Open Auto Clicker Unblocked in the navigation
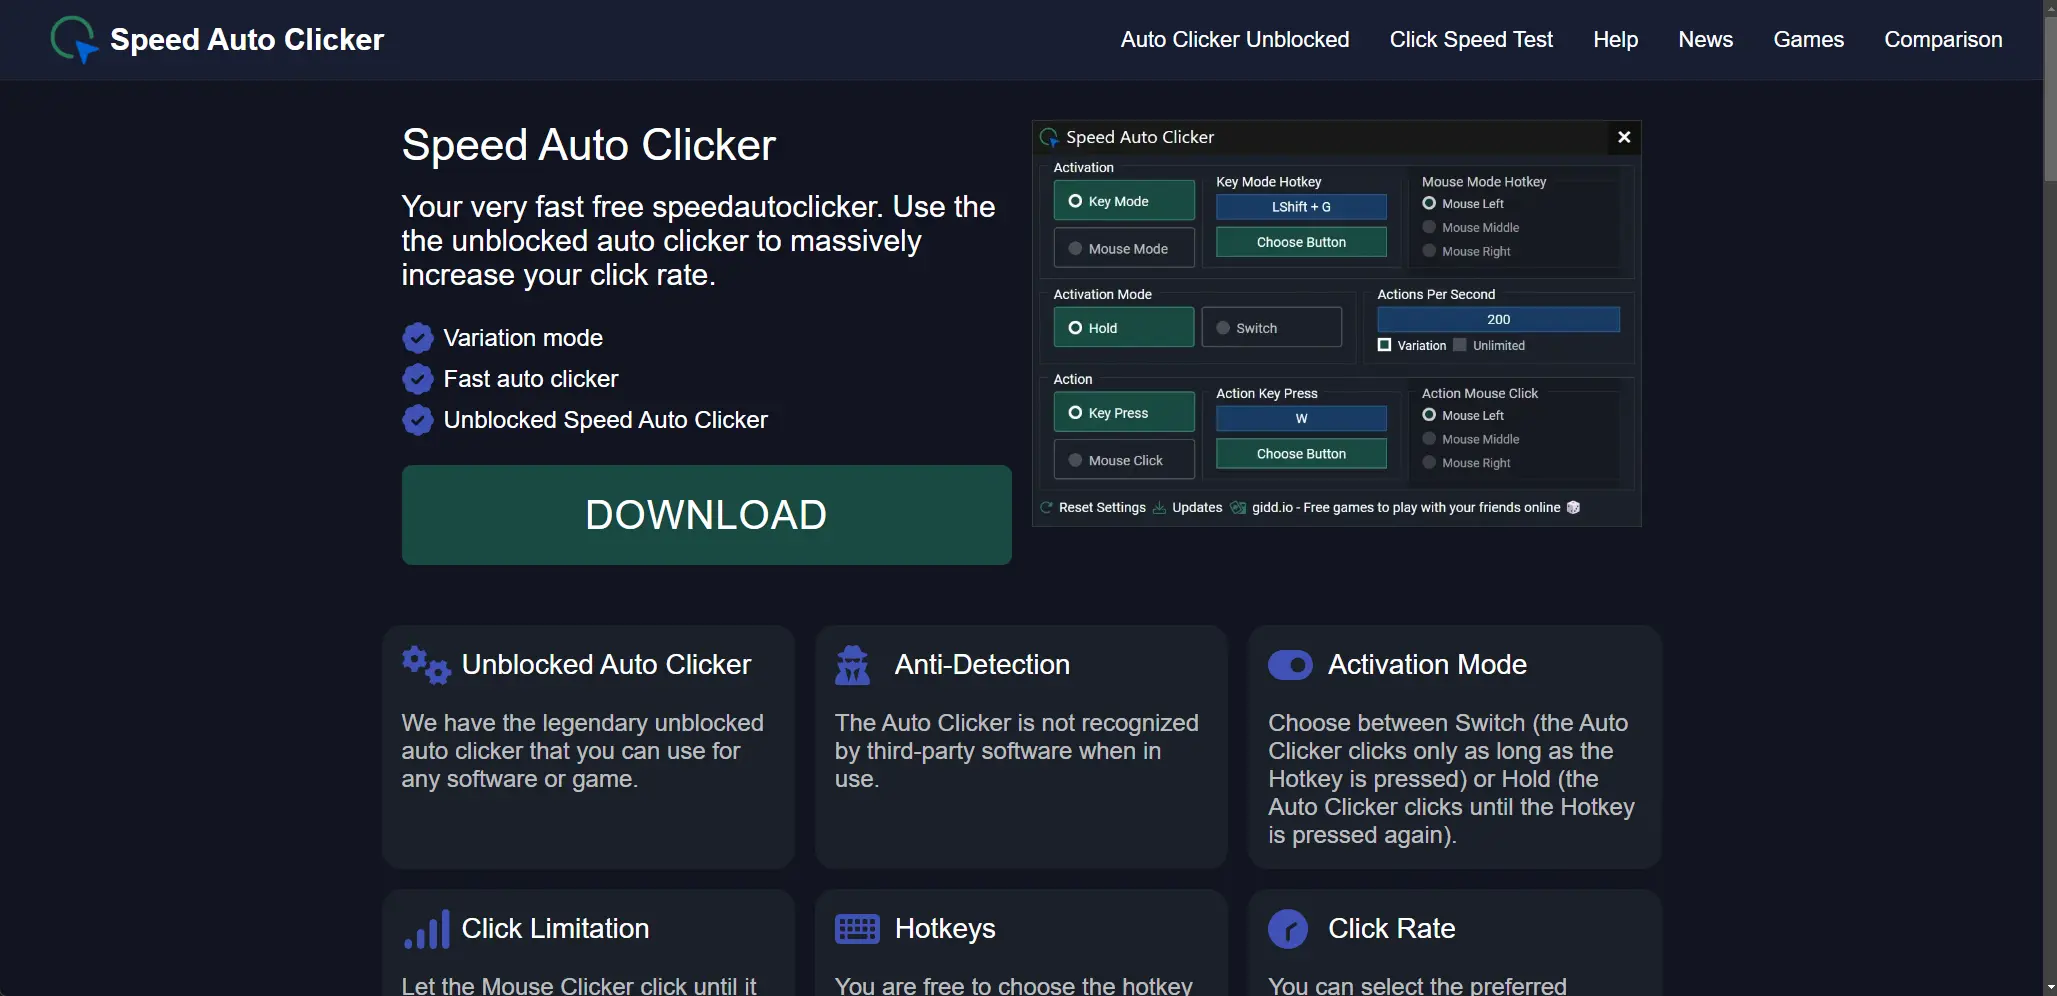The height and width of the screenshot is (996, 2057). coord(1235,40)
